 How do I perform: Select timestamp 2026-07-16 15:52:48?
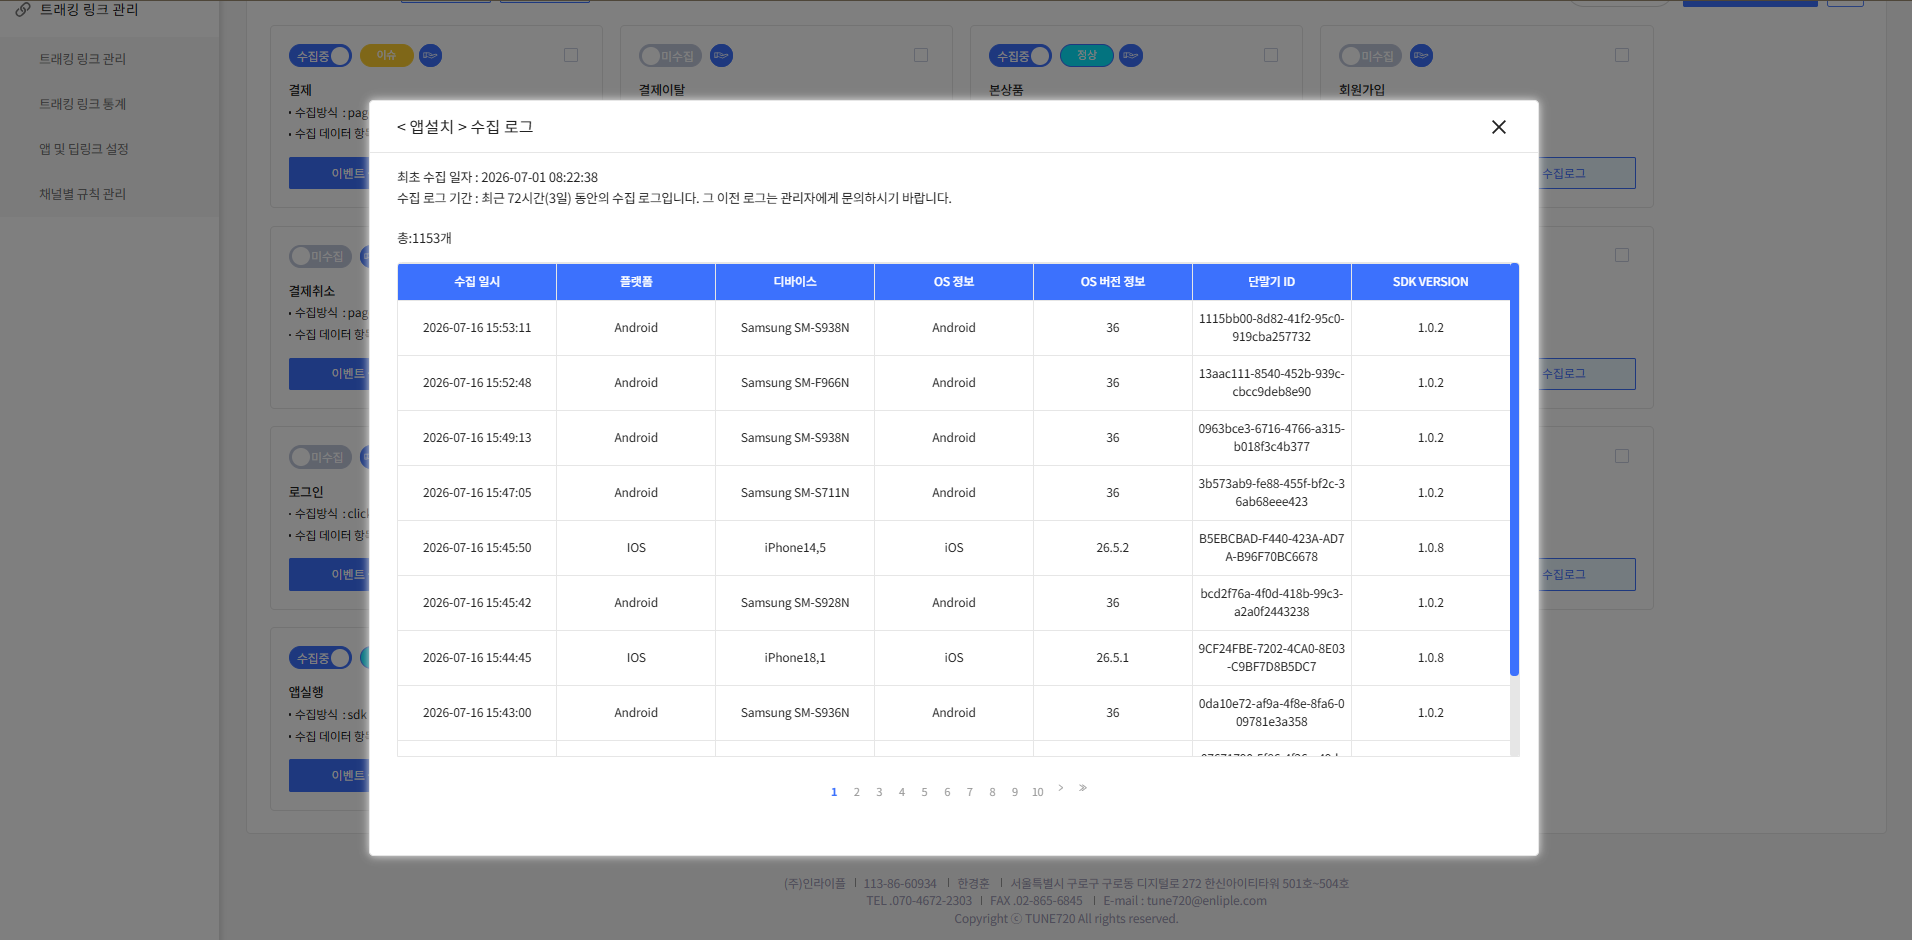(477, 383)
